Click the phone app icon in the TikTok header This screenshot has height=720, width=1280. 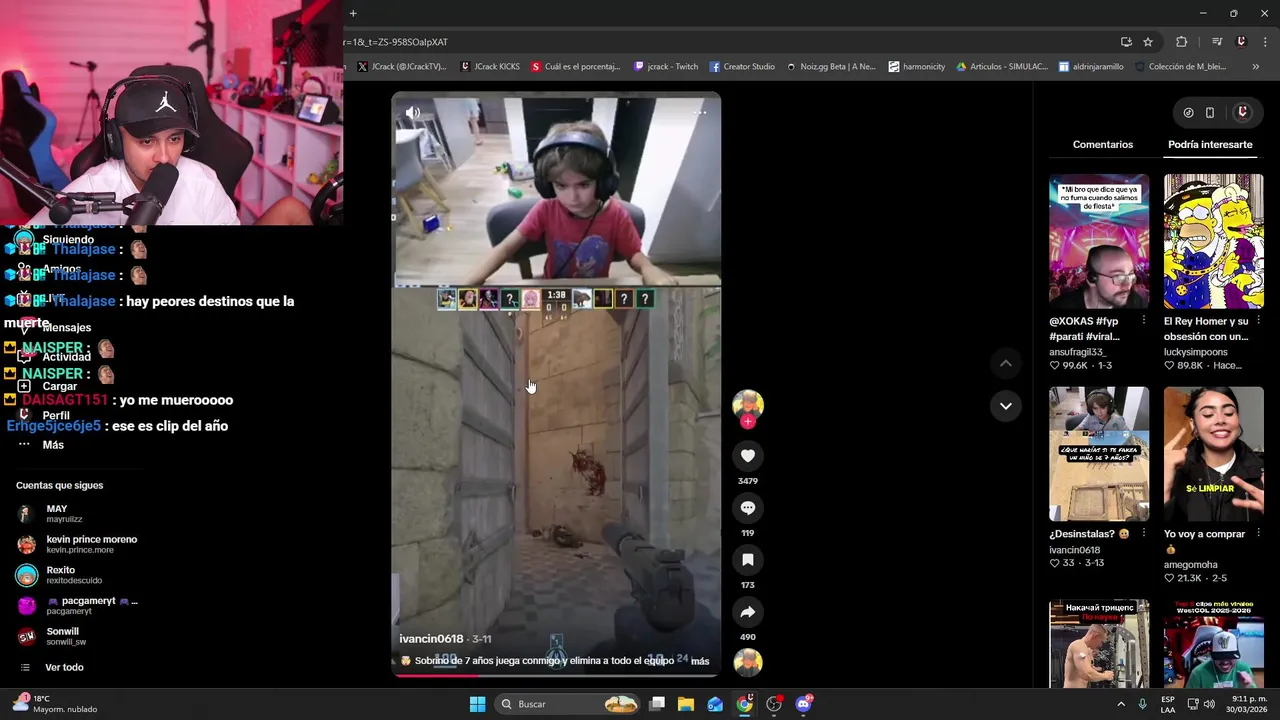[1210, 113]
